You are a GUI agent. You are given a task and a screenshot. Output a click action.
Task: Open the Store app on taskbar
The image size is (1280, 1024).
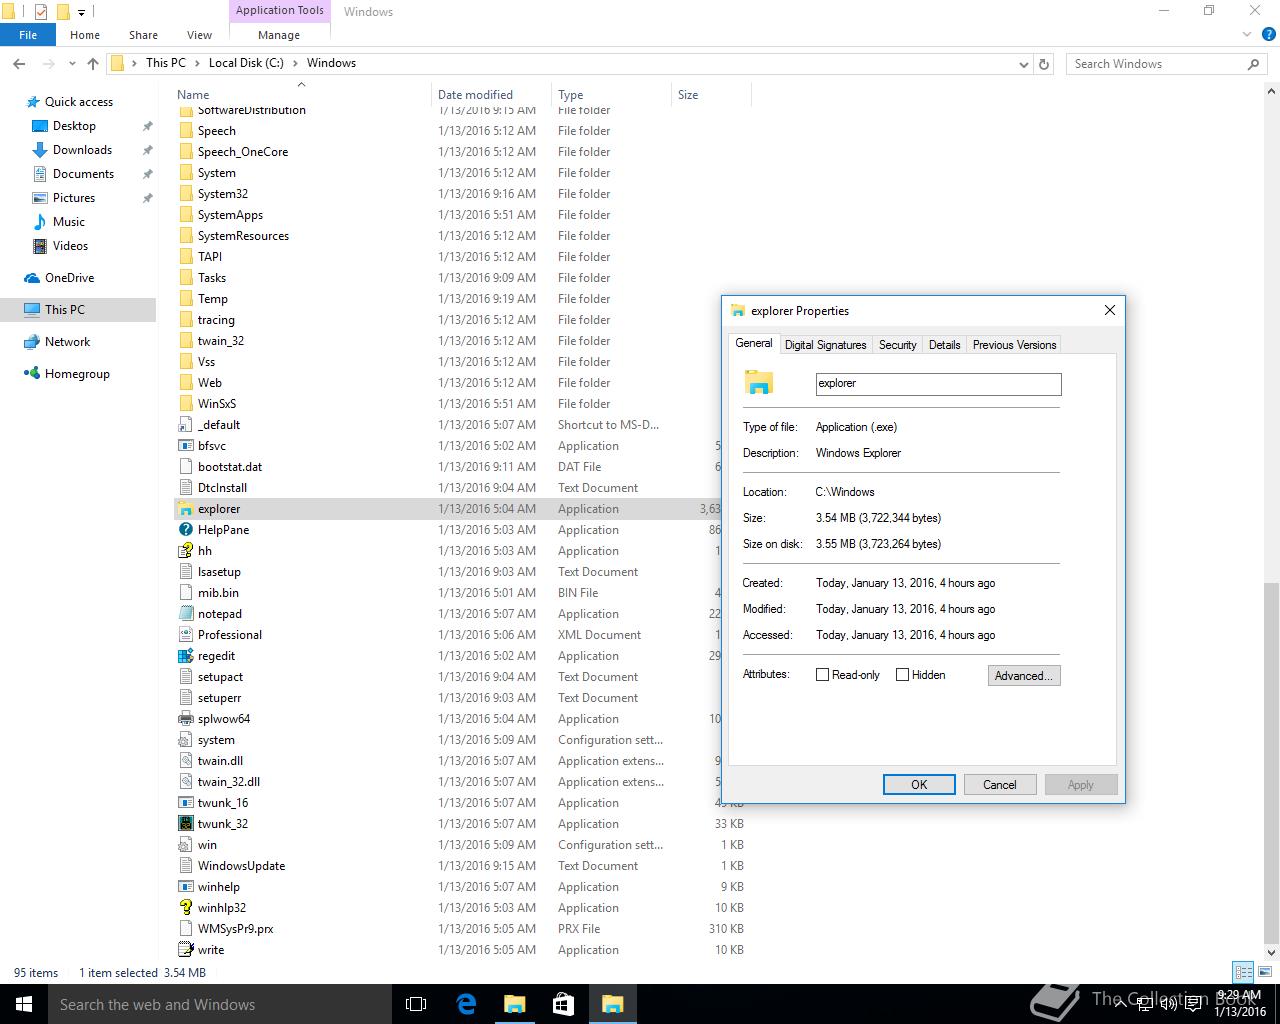click(x=563, y=1004)
